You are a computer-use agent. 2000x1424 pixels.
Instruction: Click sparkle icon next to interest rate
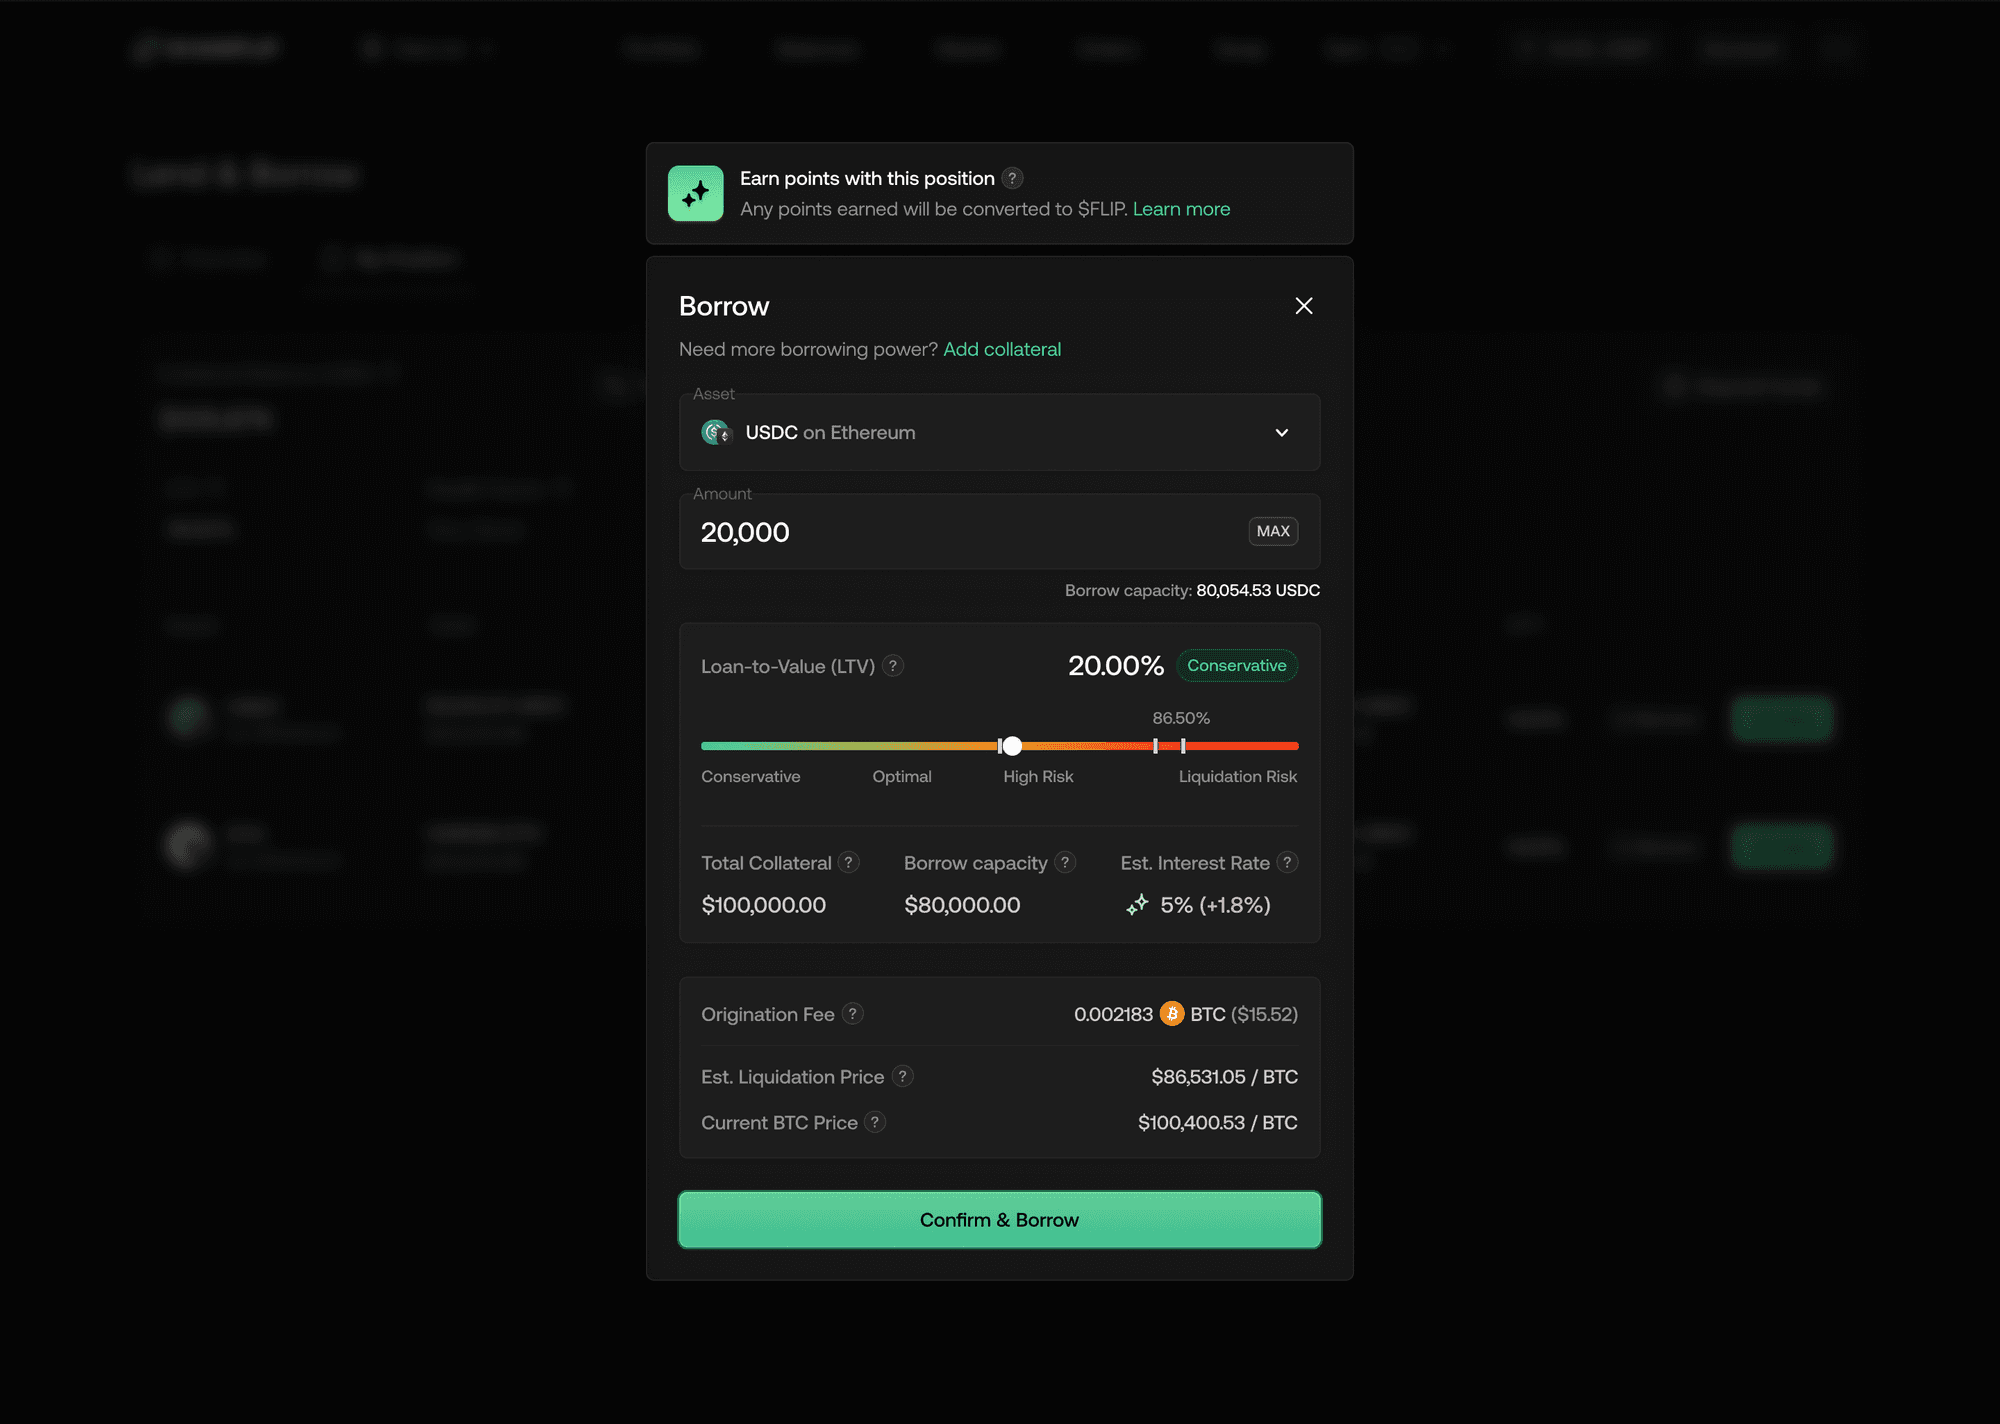click(1137, 905)
